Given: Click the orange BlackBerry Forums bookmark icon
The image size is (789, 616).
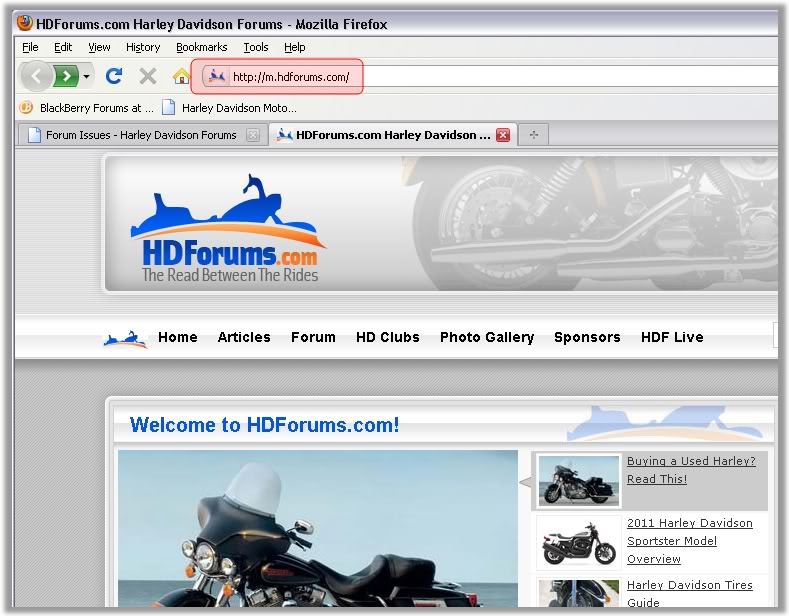Looking at the screenshot, I should pyautogui.click(x=26, y=107).
